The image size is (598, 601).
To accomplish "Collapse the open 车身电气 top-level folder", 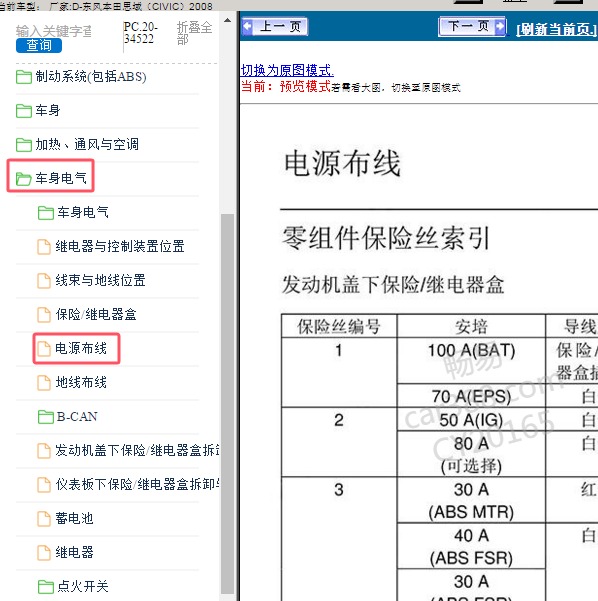I will pyautogui.click(x=61, y=178).
